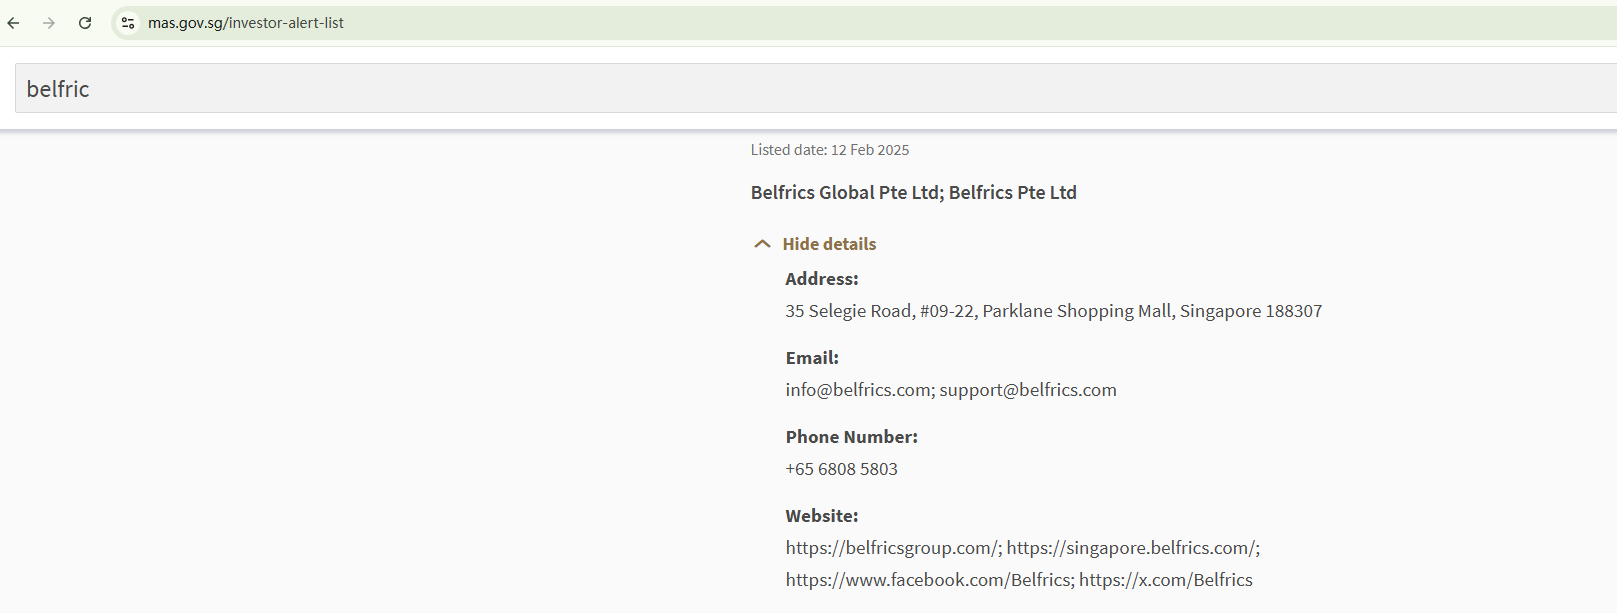Open the x.com/Belfrics profile link

[1165, 580]
